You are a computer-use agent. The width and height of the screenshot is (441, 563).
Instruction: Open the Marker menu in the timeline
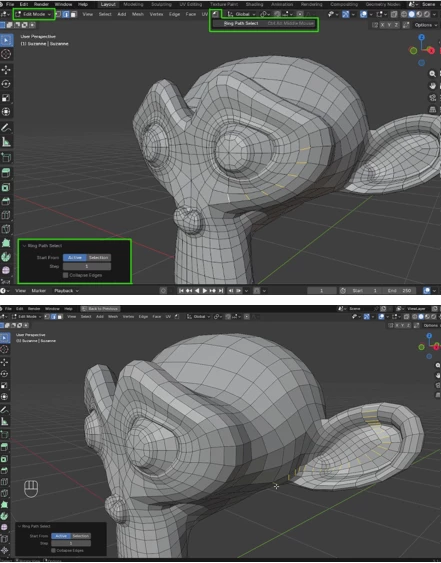(38, 290)
